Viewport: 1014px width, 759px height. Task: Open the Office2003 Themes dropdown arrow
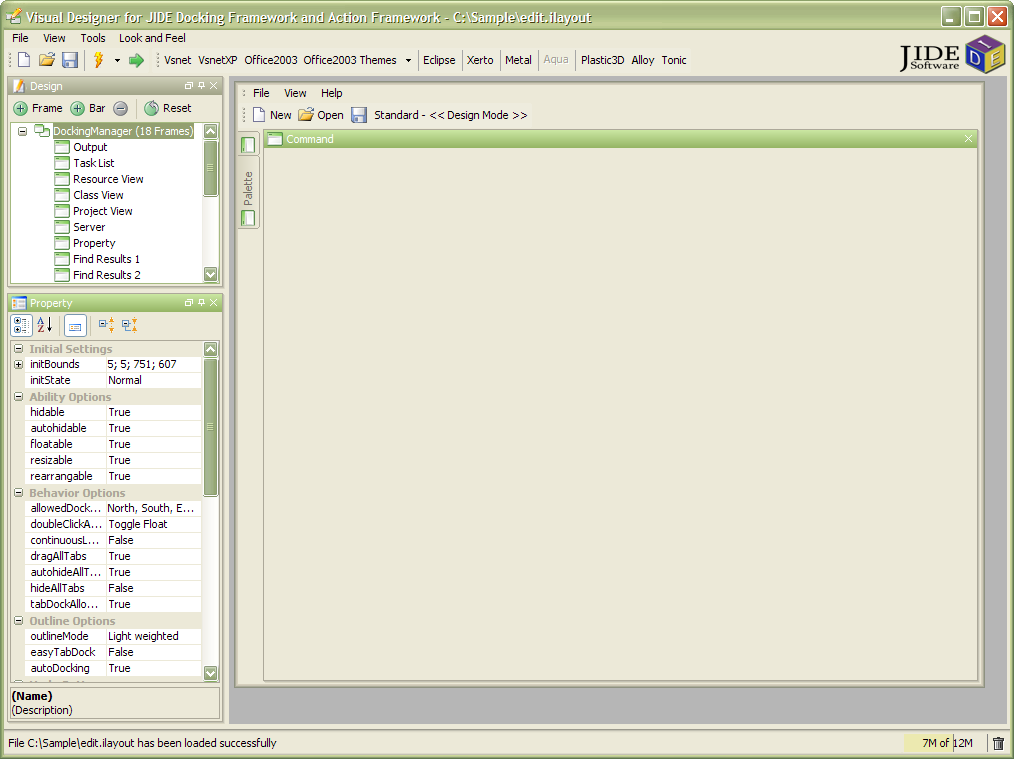pyautogui.click(x=408, y=61)
